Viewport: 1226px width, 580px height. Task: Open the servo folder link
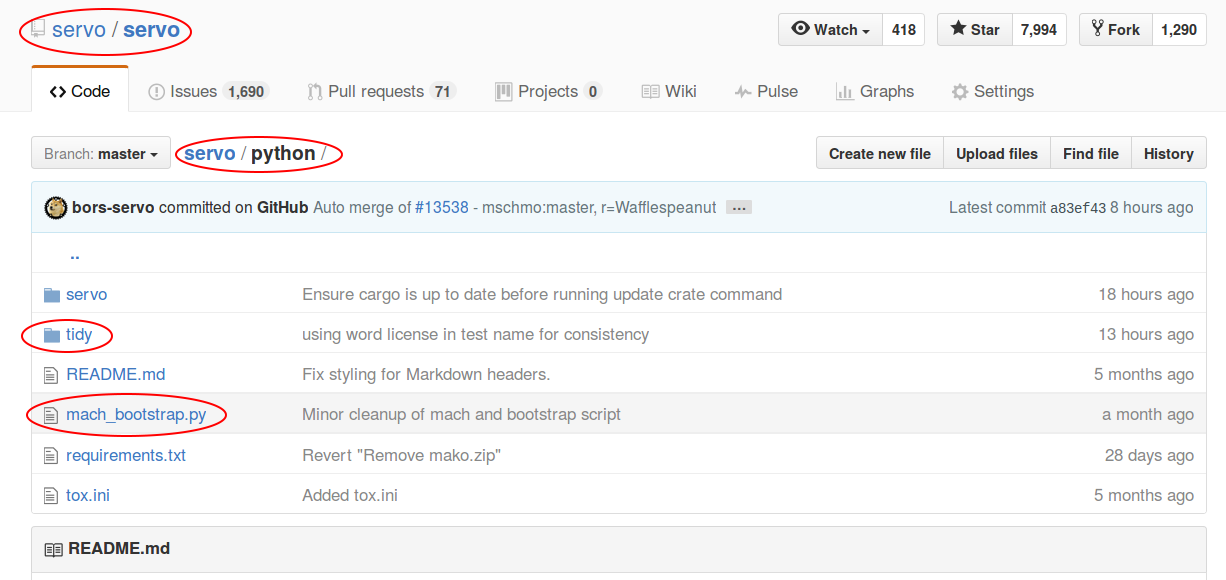(x=87, y=295)
